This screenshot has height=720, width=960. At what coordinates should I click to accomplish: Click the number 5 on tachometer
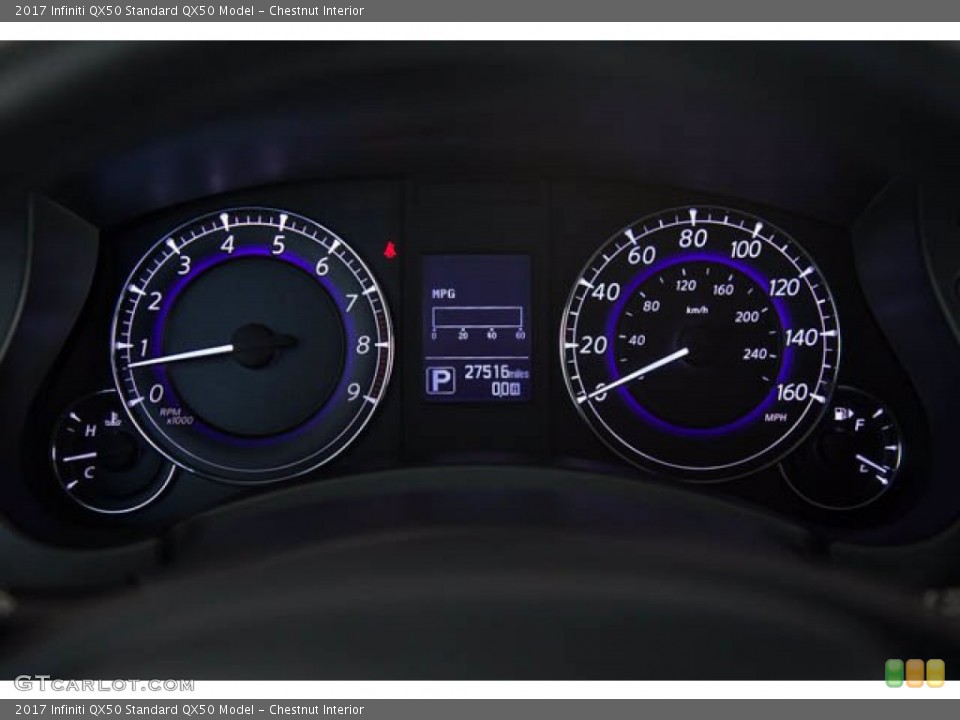(279, 246)
